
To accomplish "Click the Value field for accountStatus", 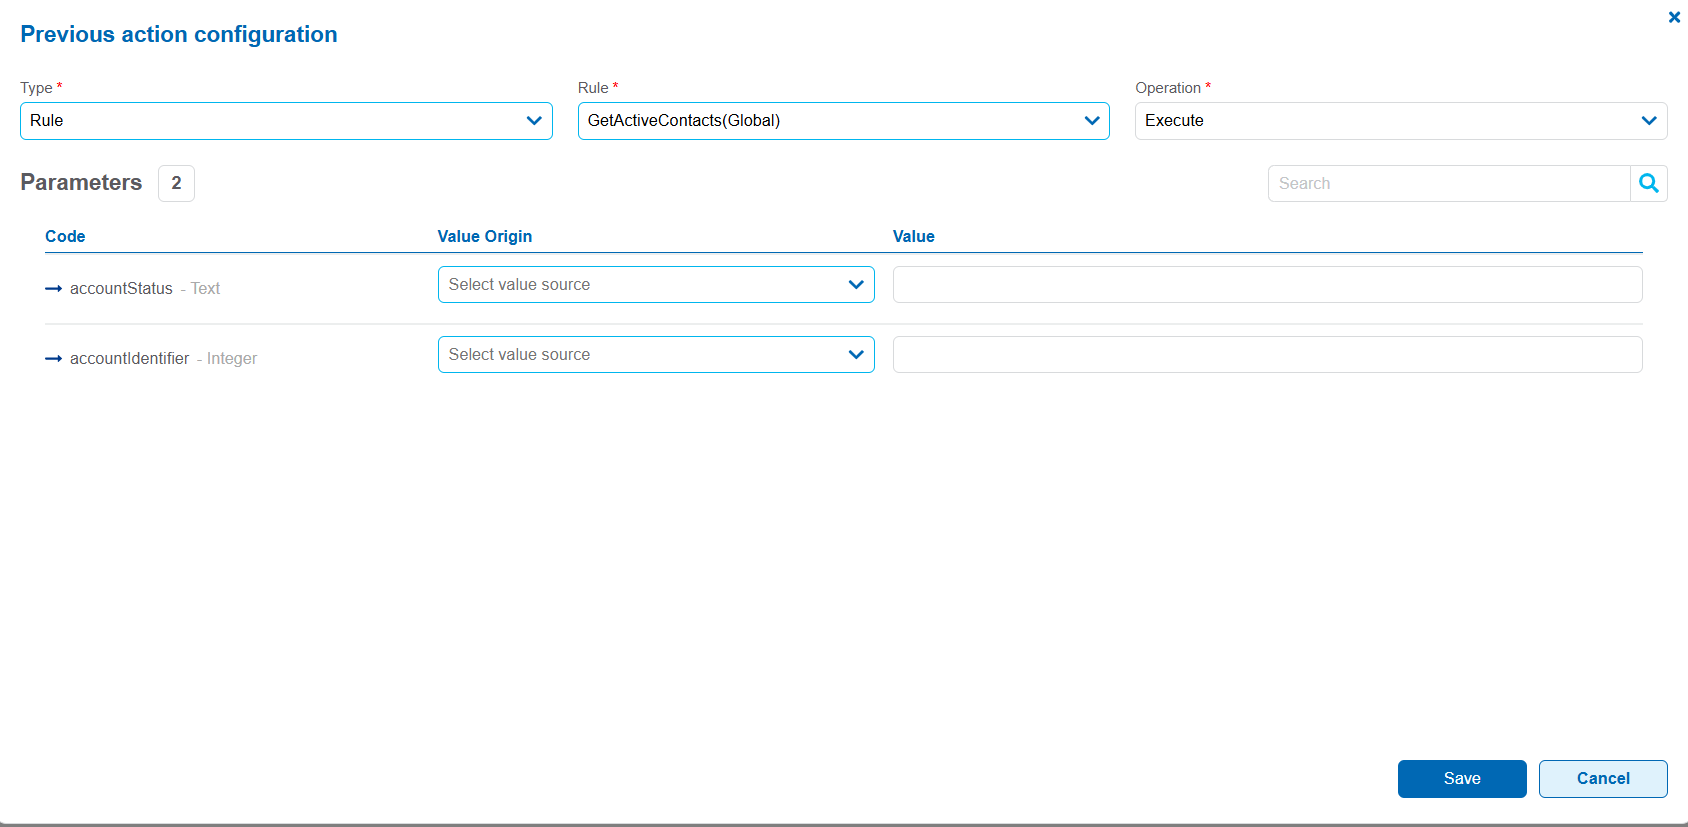I will (x=1267, y=284).
